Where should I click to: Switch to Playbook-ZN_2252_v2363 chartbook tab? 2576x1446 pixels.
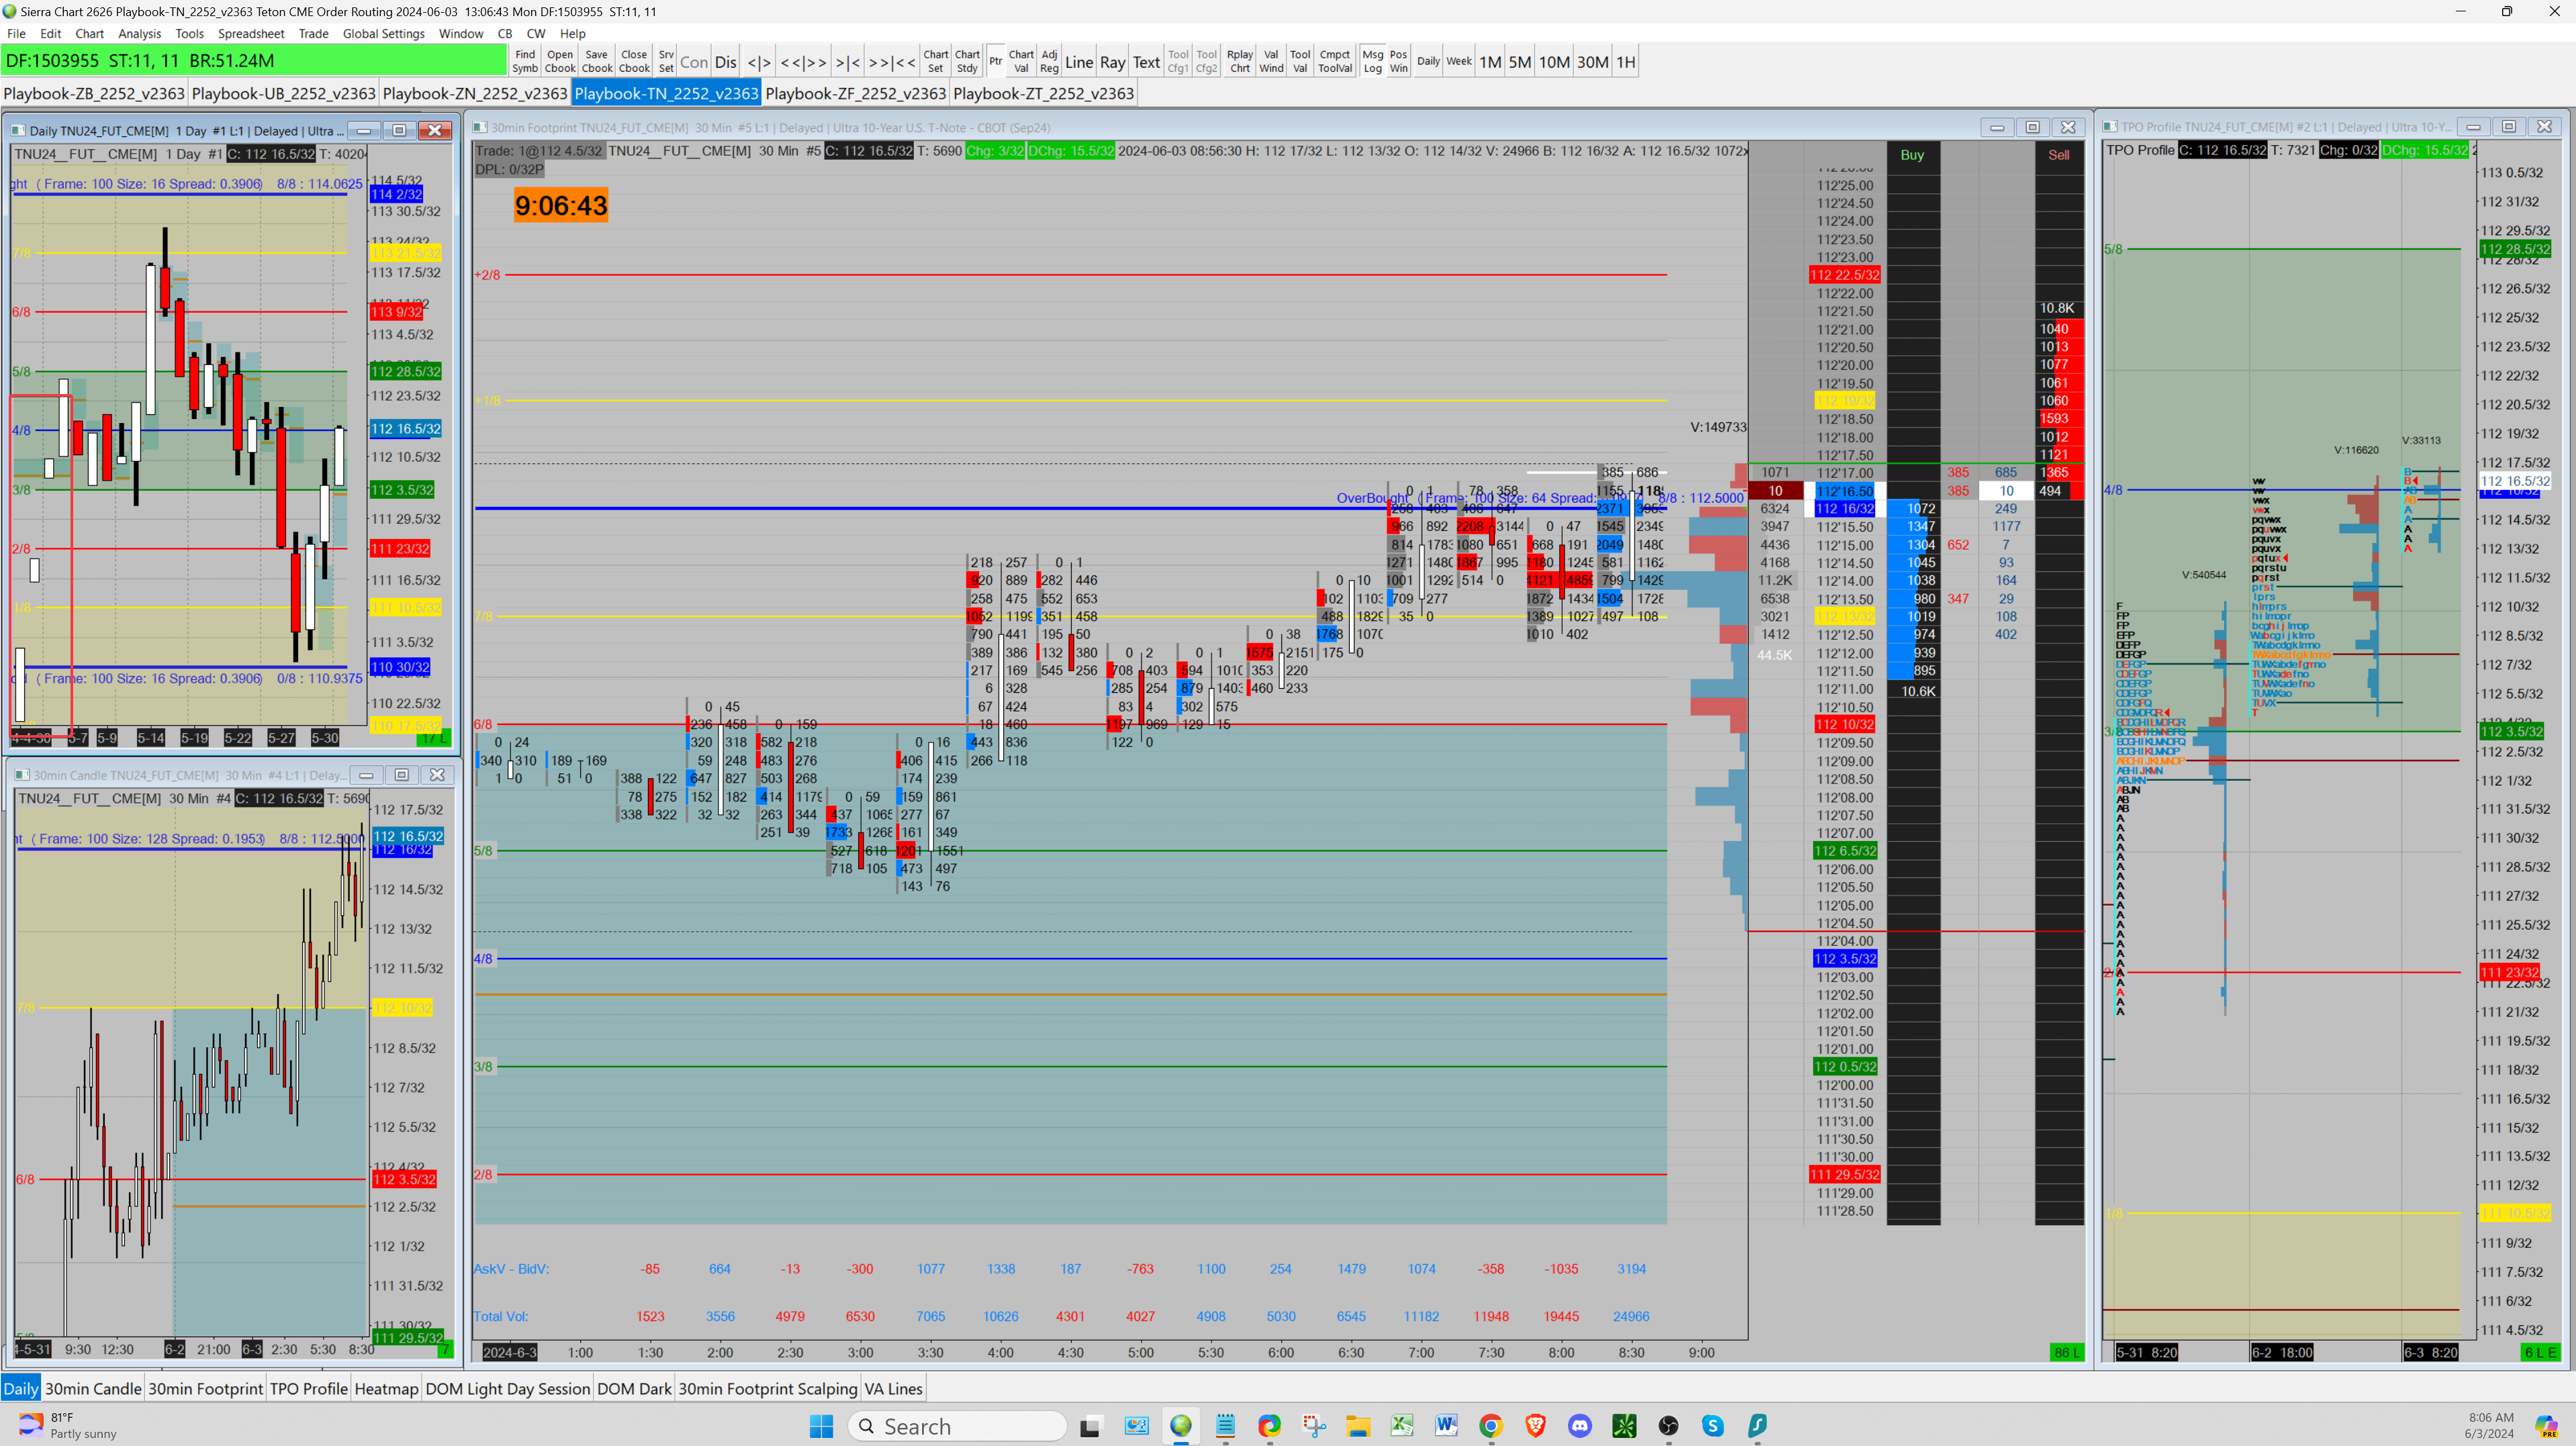(x=474, y=93)
